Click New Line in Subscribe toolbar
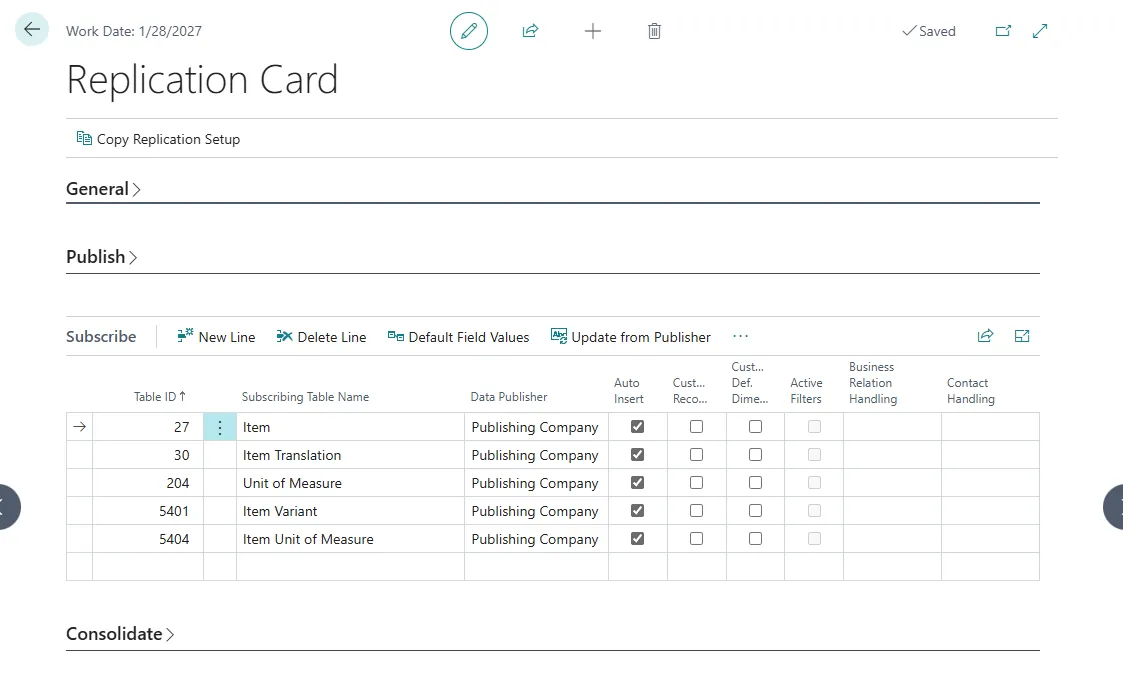This screenshot has height=674, width=1123. pyautogui.click(x=216, y=337)
